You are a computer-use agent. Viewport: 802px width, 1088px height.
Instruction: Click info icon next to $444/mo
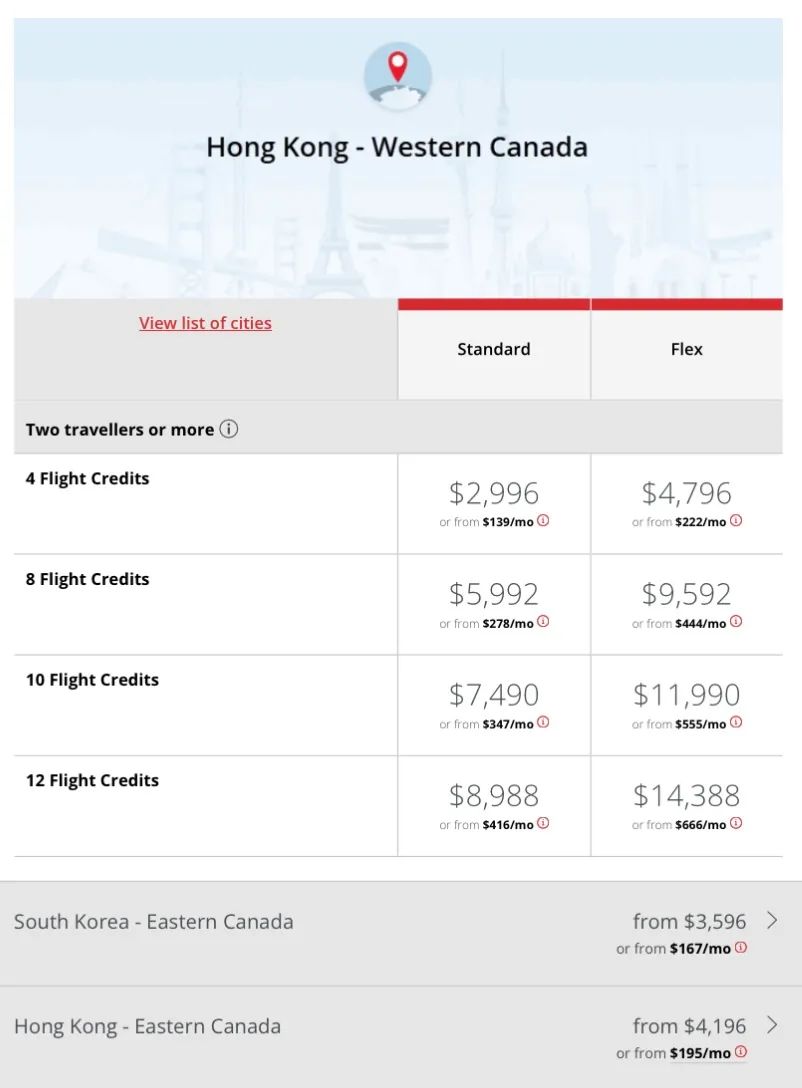[x=736, y=621]
